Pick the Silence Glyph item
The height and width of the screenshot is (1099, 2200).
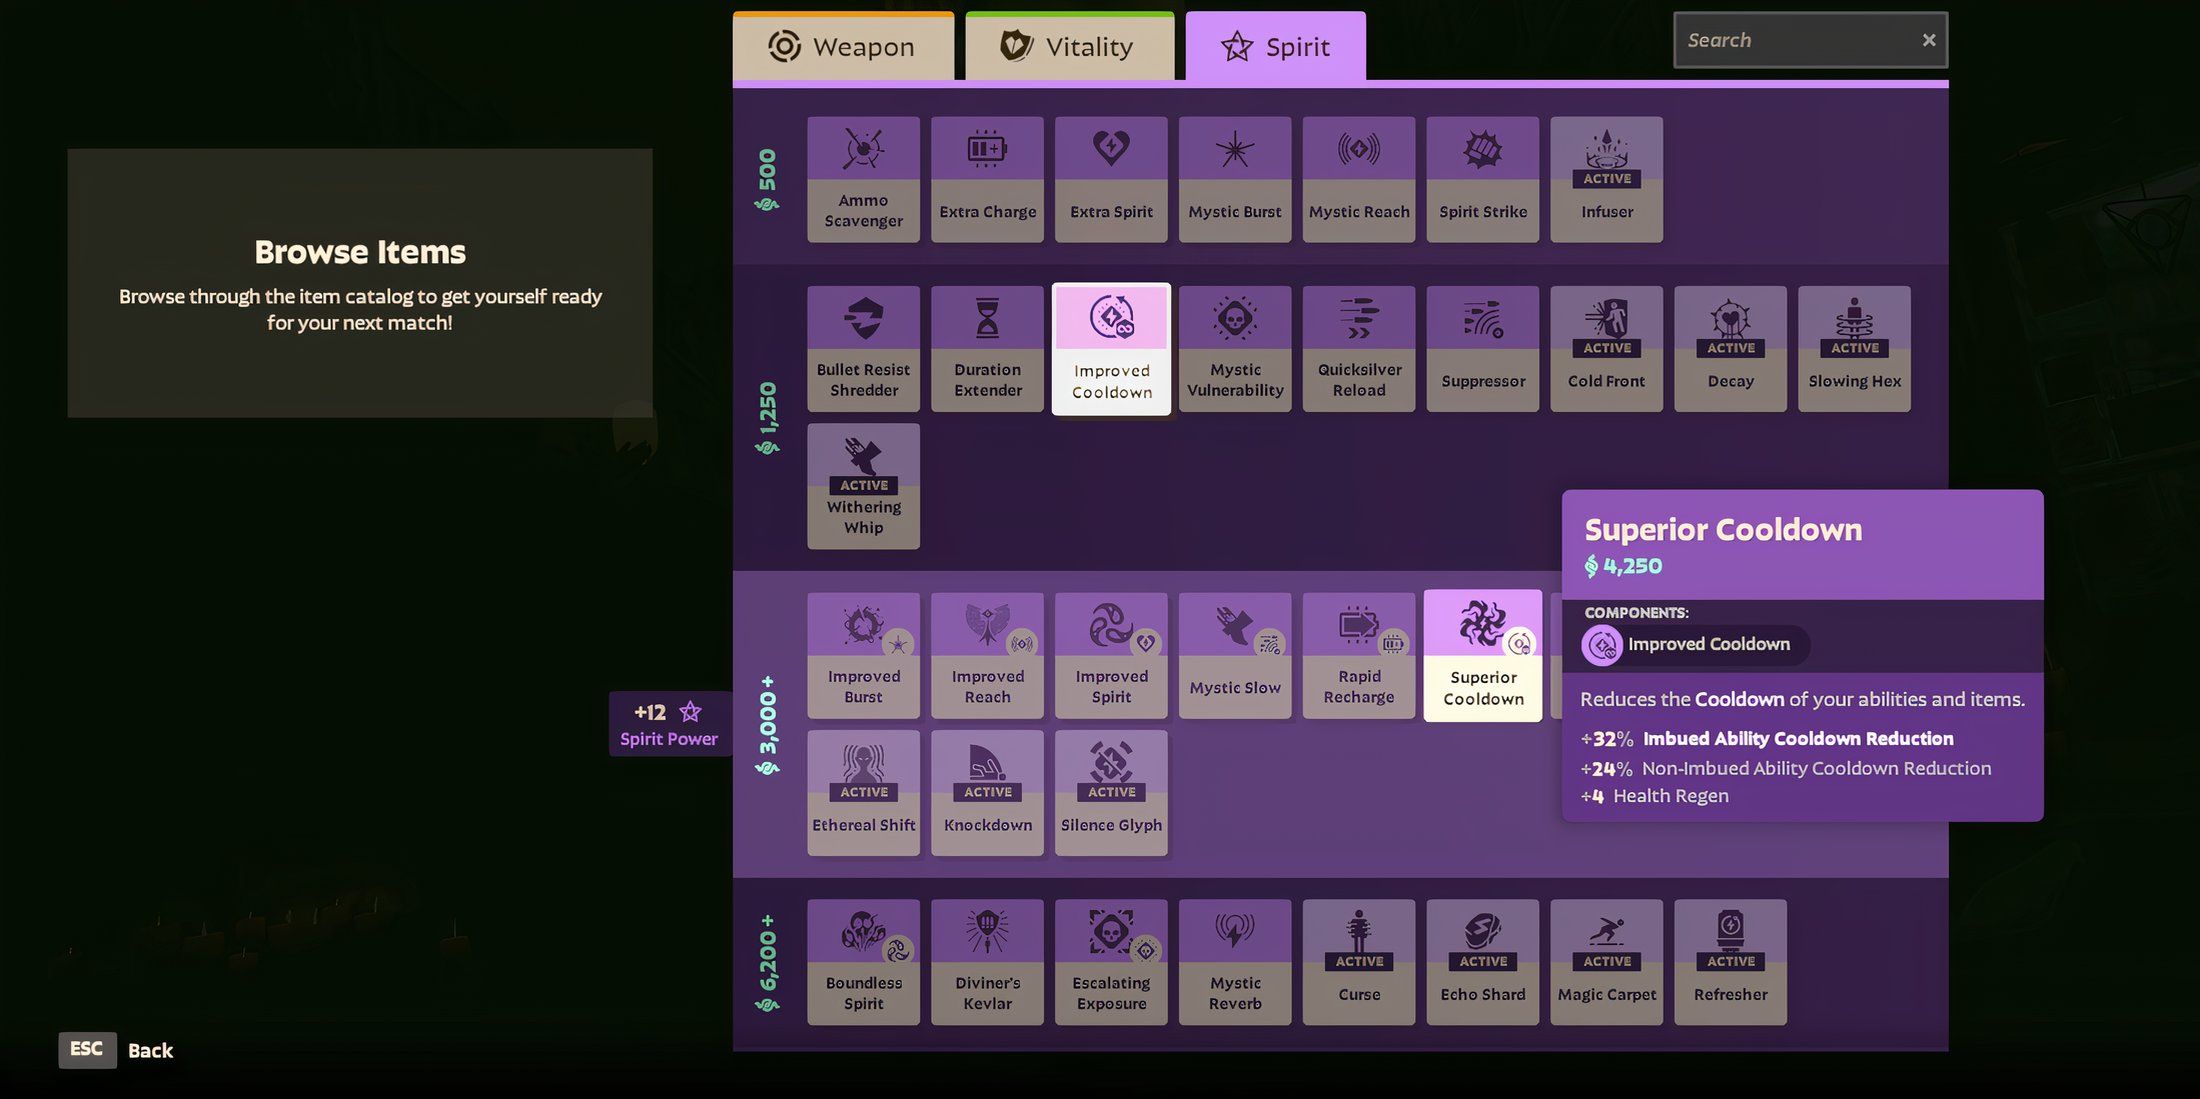[x=1111, y=793]
